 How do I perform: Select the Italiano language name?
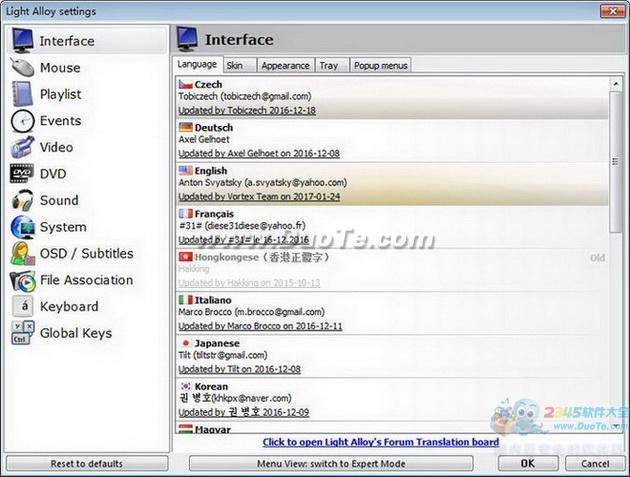[x=213, y=300]
